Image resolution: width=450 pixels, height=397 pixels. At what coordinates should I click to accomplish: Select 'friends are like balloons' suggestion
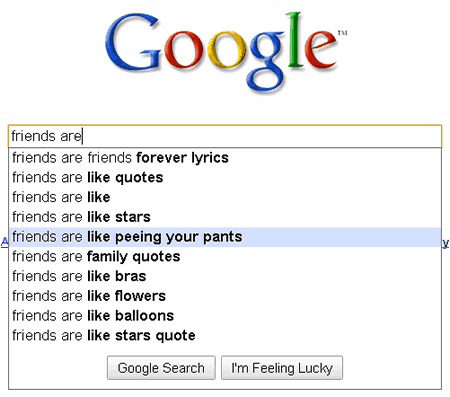click(225, 316)
